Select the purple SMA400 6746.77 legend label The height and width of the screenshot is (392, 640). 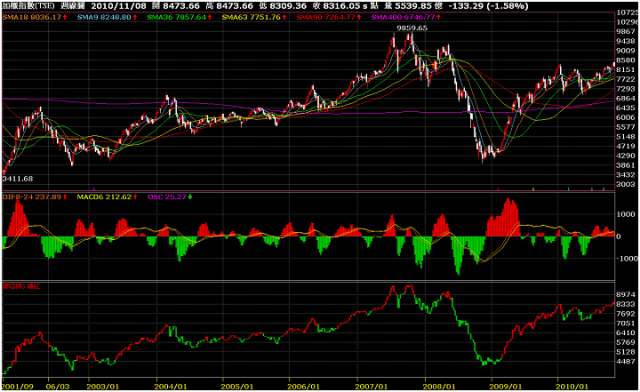point(403,17)
